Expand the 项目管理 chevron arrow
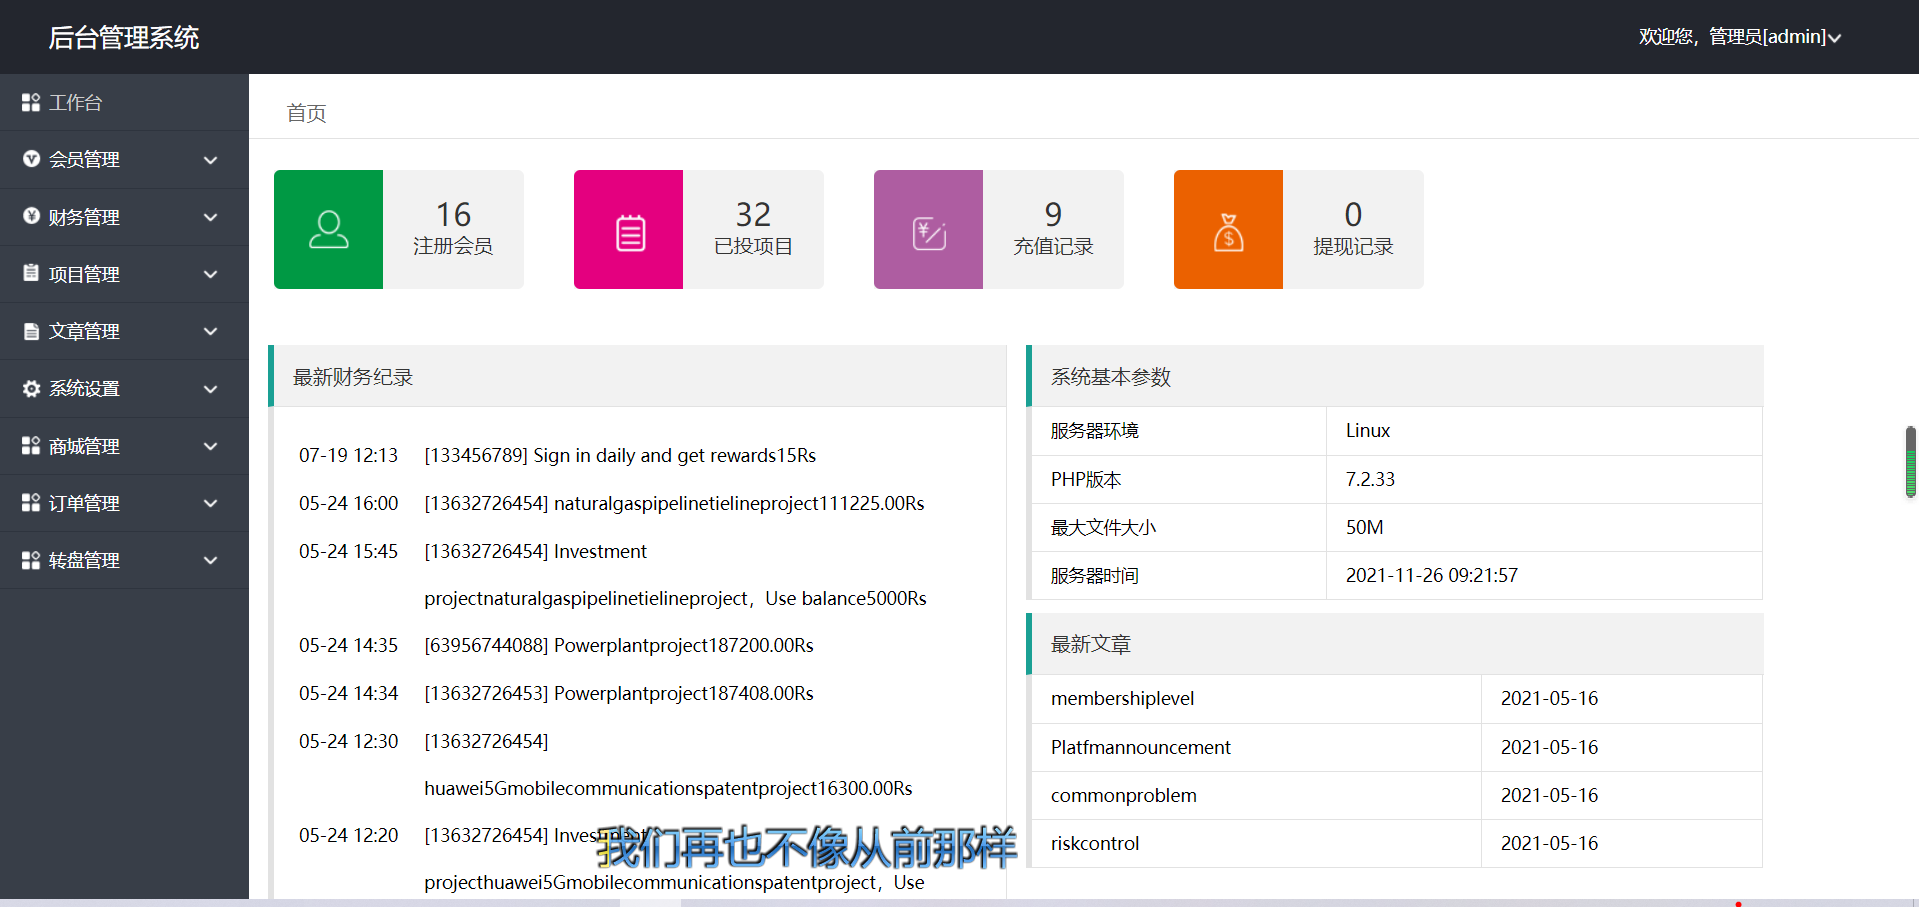The width and height of the screenshot is (1919, 907). click(210, 275)
